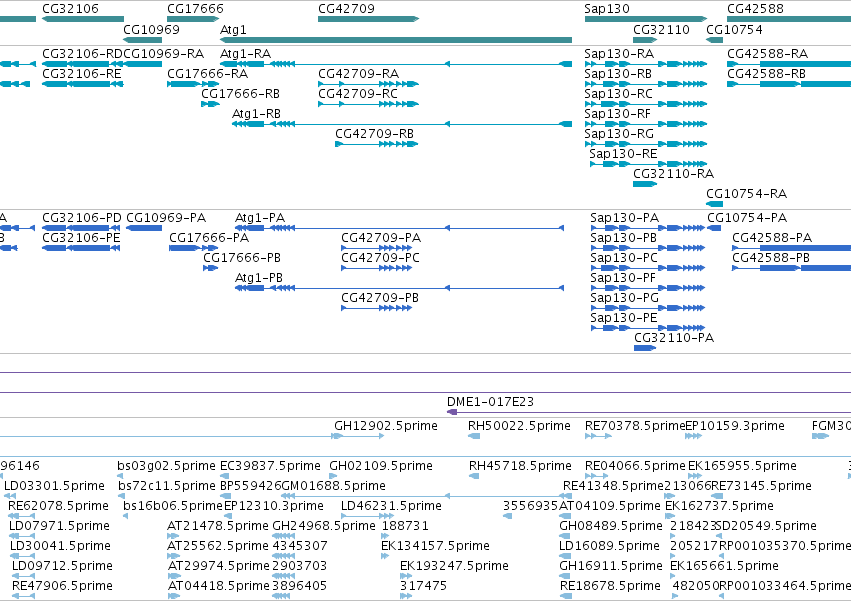Select the CG10969 gene bar
The width and height of the screenshot is (851, 601).
[143, 40]
